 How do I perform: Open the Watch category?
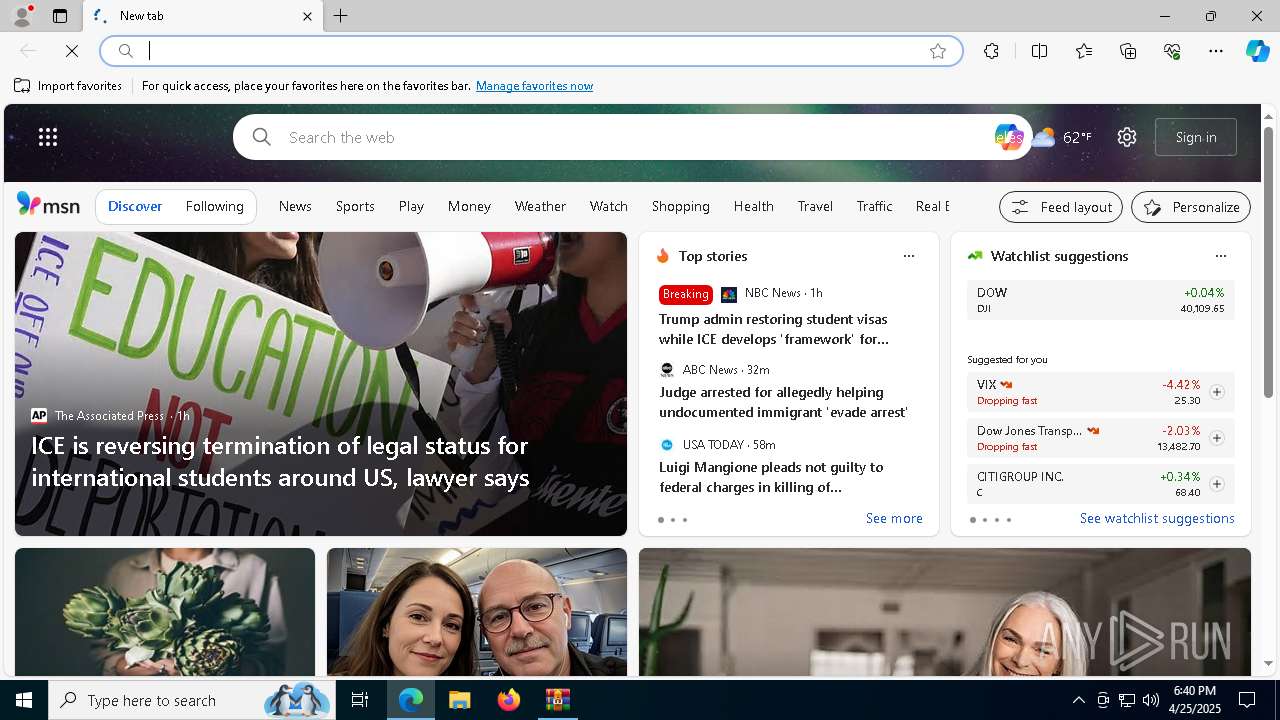609,206
